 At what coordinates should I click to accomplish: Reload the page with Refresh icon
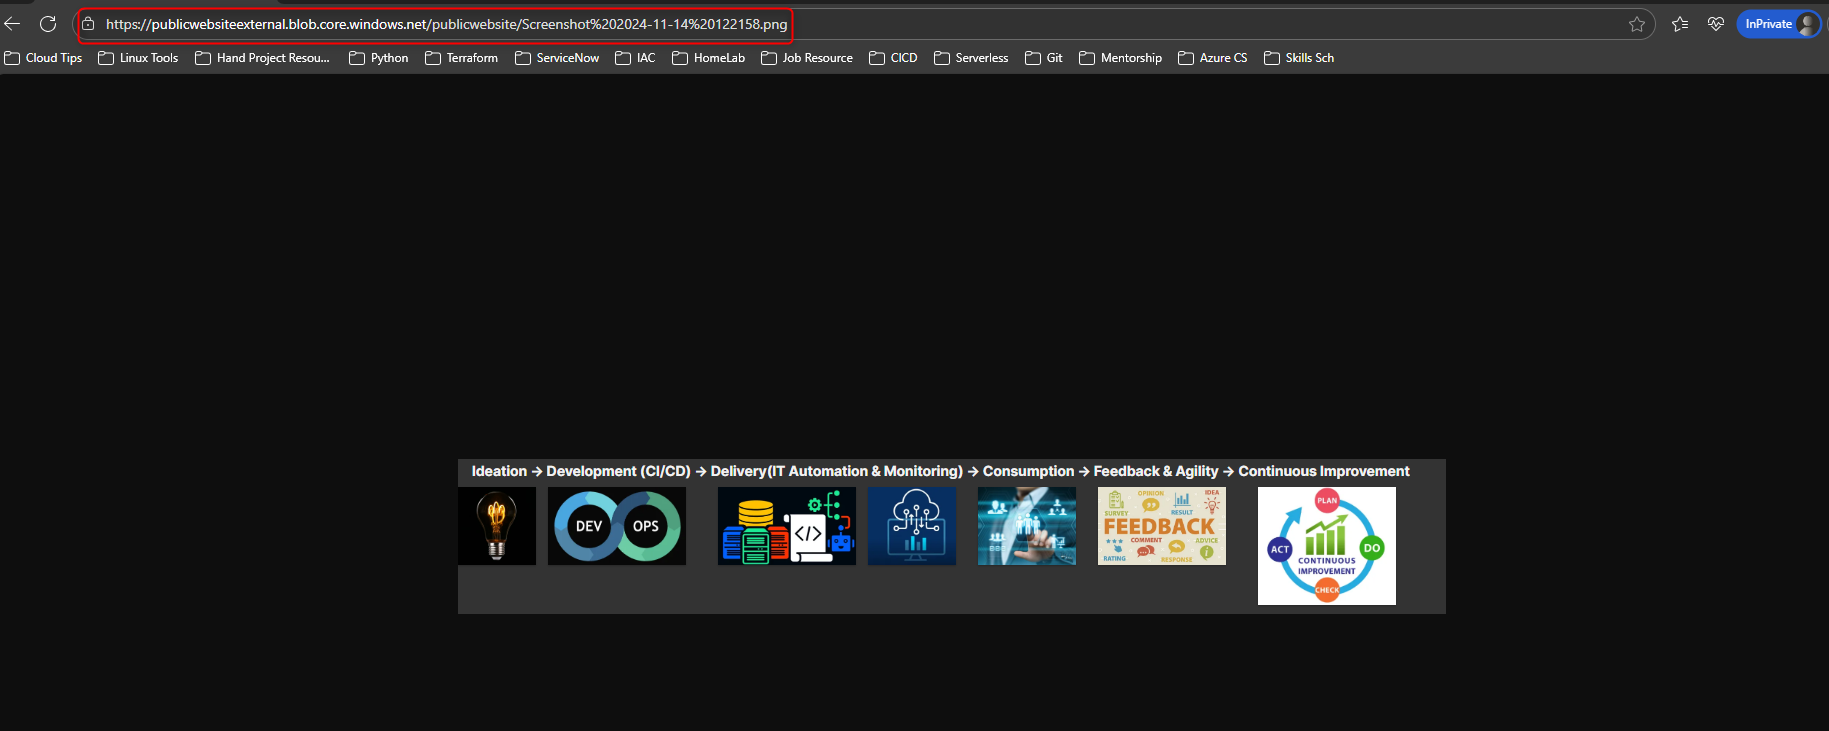click(x=48, y=24)
